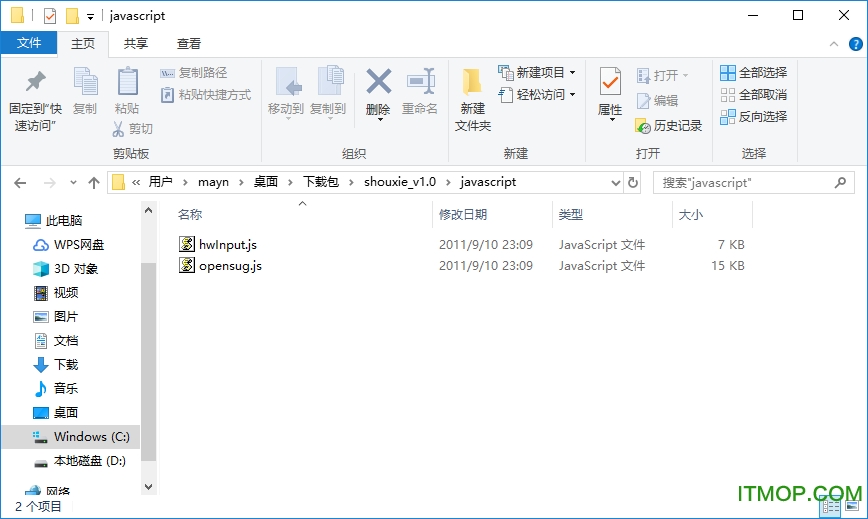The height and width of the screenshot is (519, 868).
Task: Click the search magnifier icon
Action: click(x=840, y=183)
